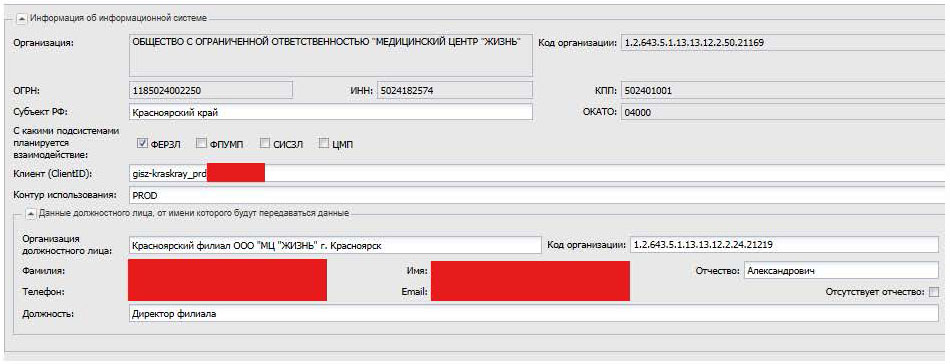Screen dimensions: 950x364
Task: Click the Субъект РФ field Красноярский край
Action: (x=331, y=112)
